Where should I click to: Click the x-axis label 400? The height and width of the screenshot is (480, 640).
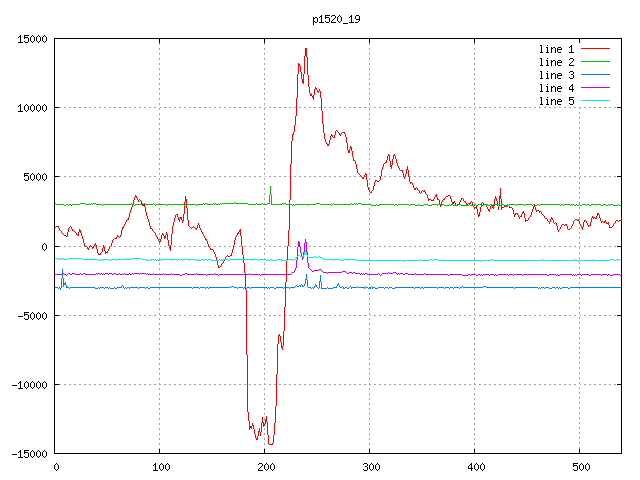coord(476,467)
